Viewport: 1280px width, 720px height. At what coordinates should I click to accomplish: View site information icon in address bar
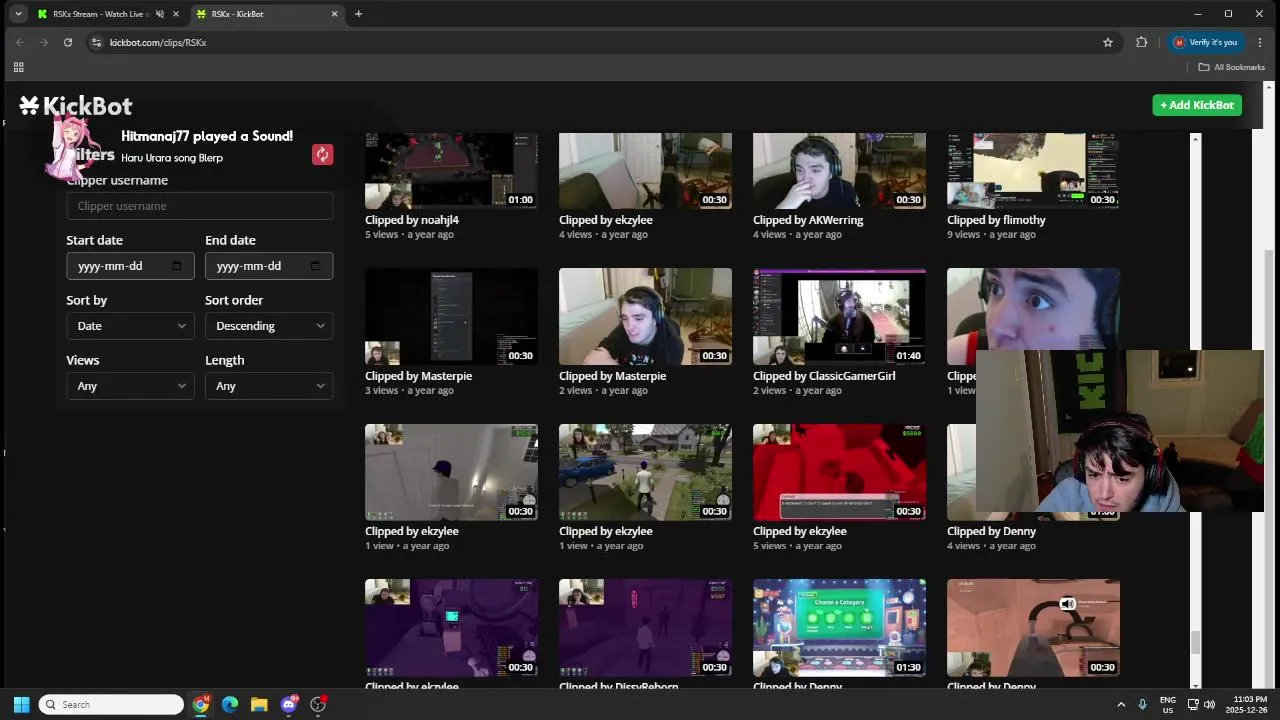click(x=97, y=42)
